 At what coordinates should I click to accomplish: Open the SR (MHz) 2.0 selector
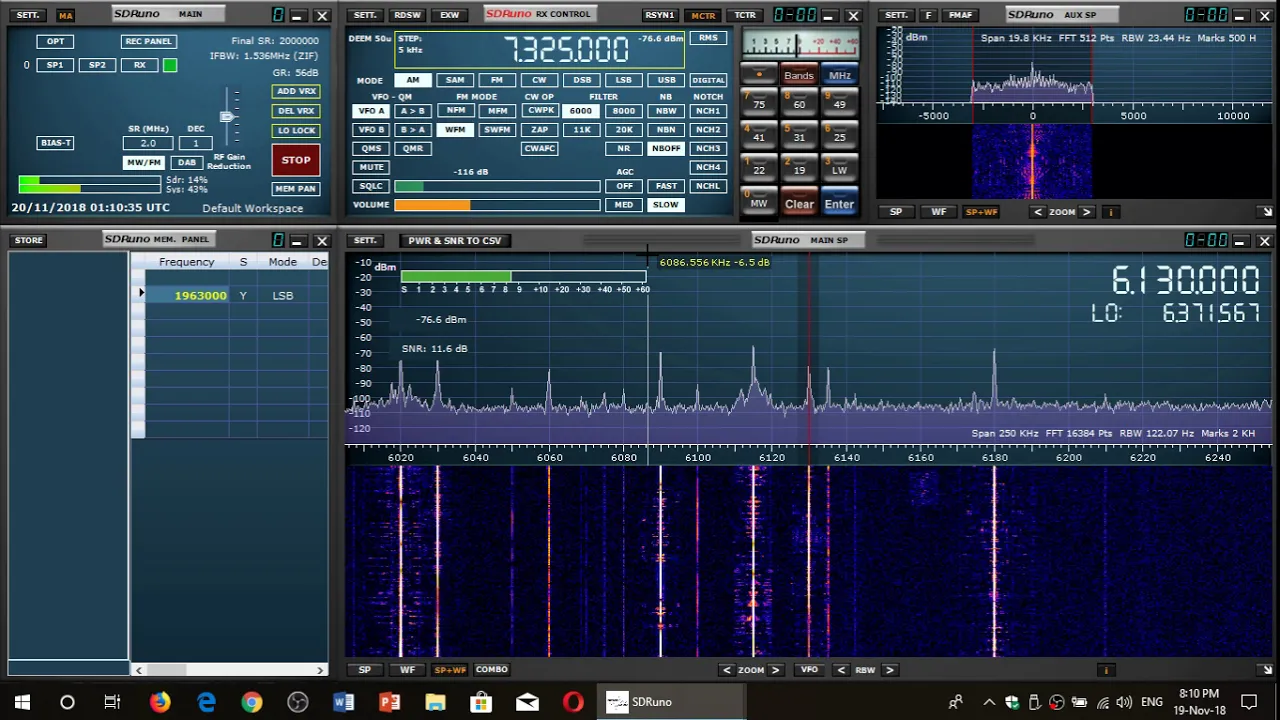pos(148,143)
